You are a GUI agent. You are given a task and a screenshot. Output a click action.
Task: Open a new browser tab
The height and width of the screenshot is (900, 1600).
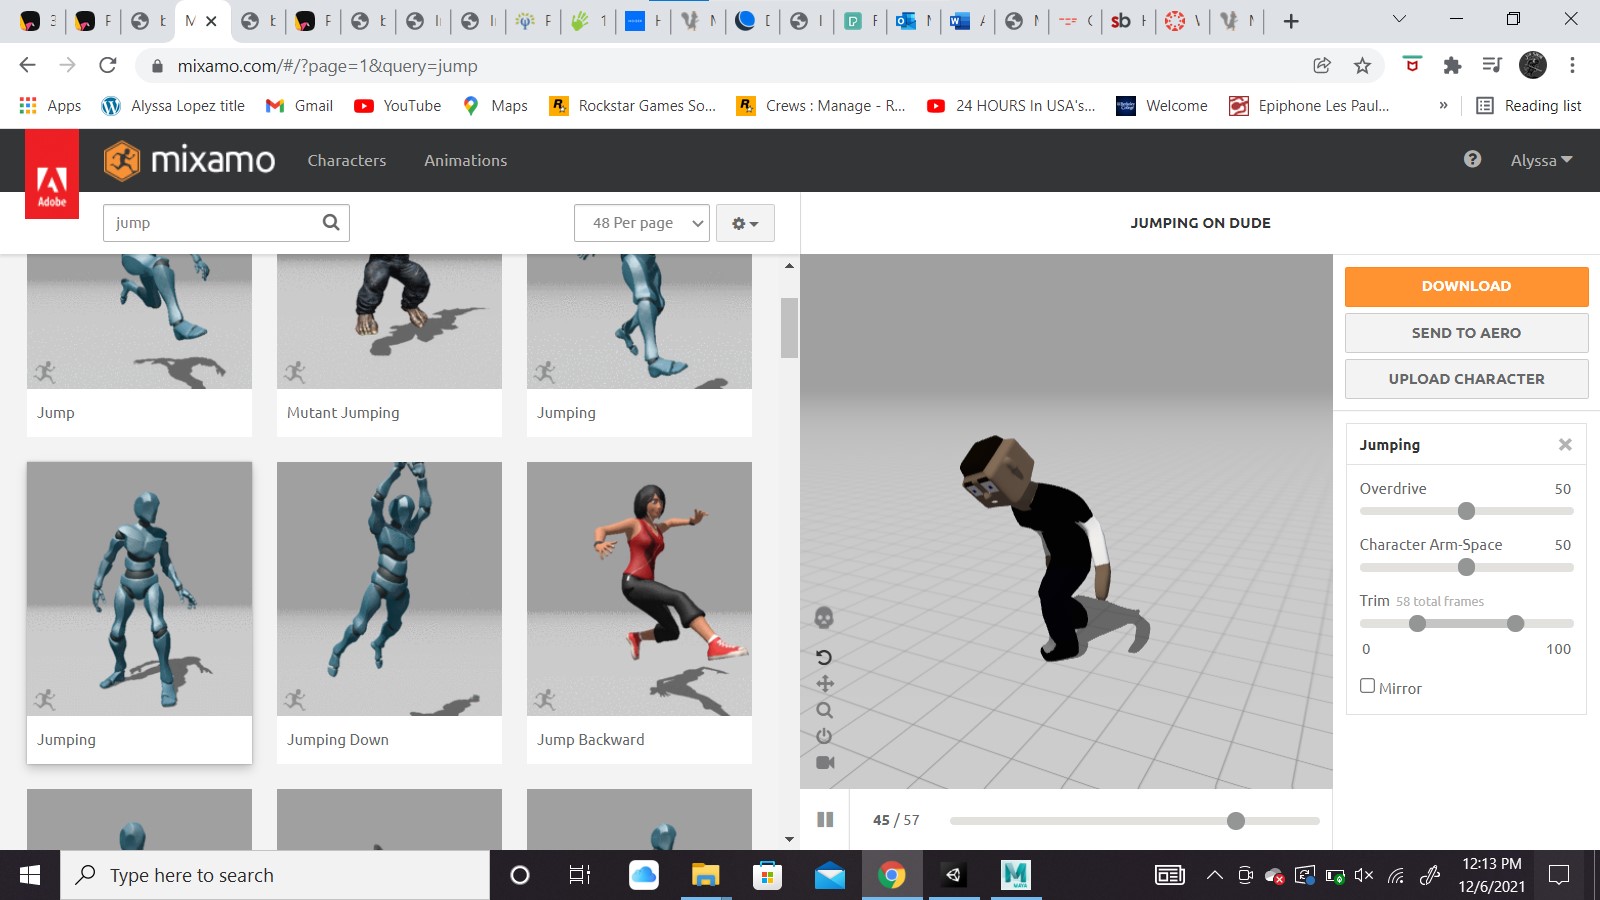[1291, 21]
